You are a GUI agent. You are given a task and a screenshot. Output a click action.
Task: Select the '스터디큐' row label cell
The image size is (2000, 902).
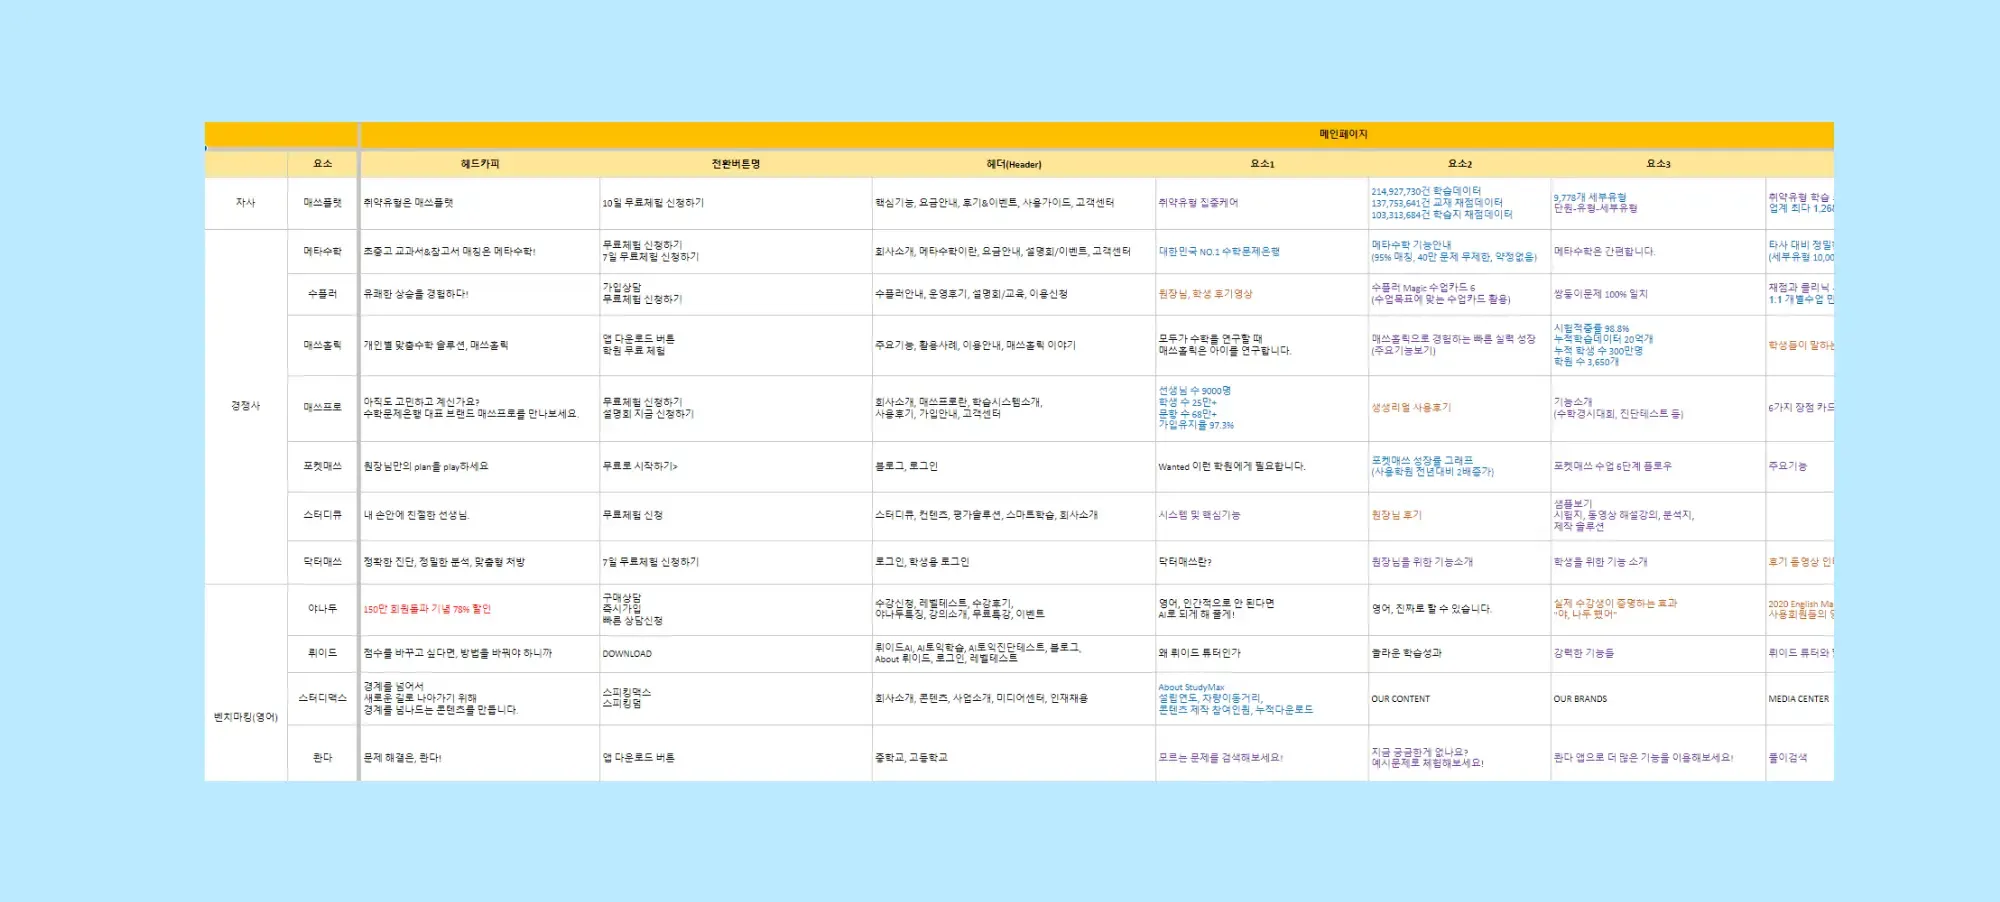[322, 516]
